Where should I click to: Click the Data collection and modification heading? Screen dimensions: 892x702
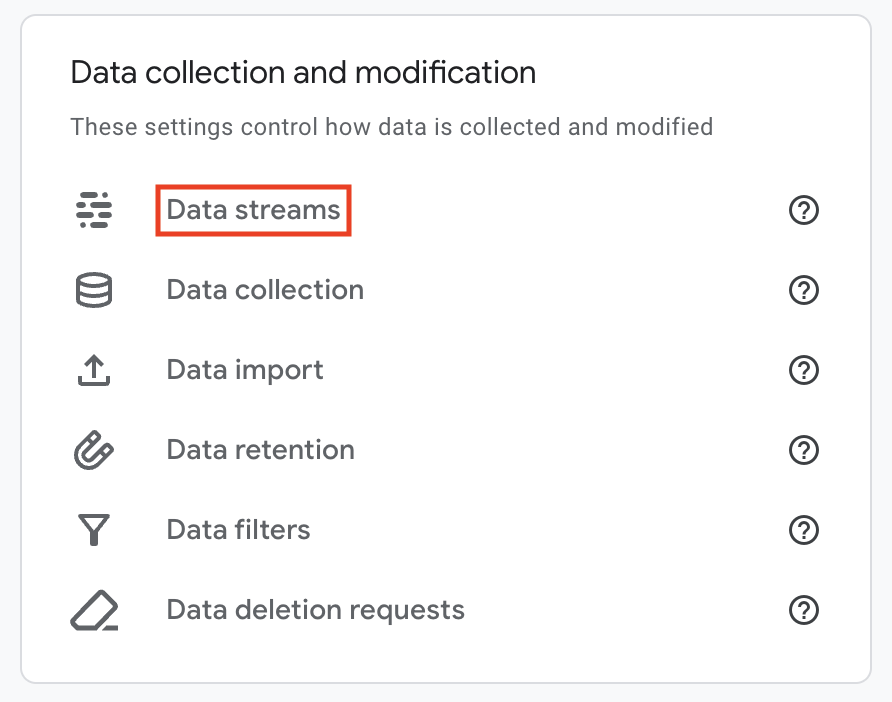[x=303, y=72]
